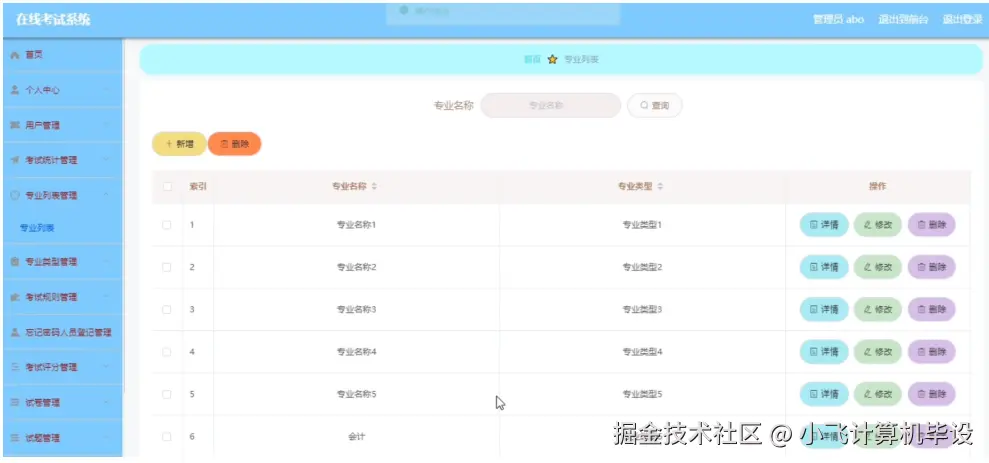Expand the 用户管理 menu chevron
989x463 pixels.
106,126
